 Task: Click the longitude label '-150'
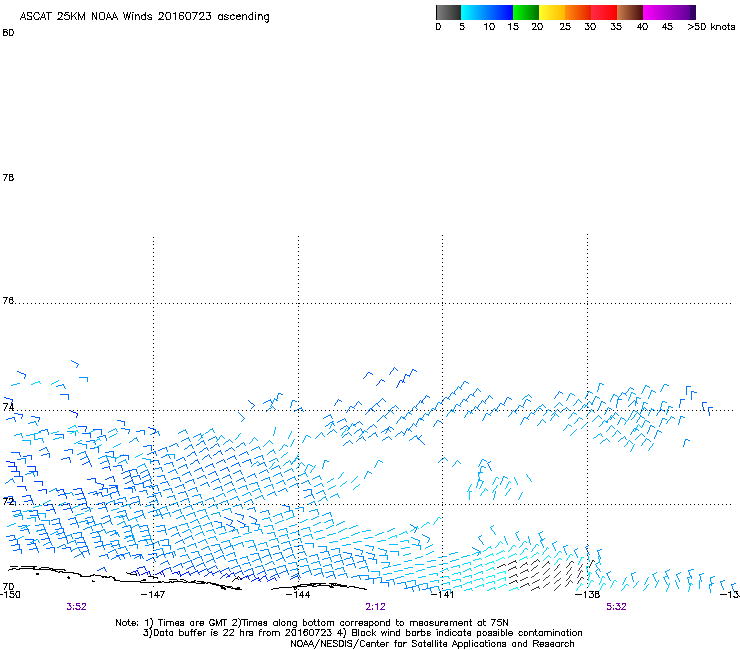[x=10, y=594]
